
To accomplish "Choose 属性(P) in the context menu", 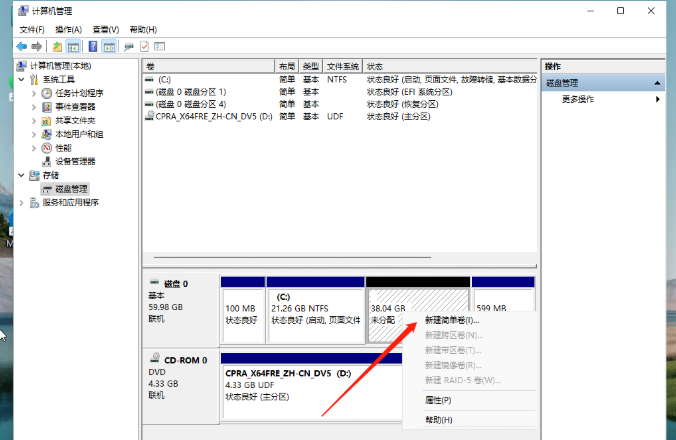I will 439,399.
